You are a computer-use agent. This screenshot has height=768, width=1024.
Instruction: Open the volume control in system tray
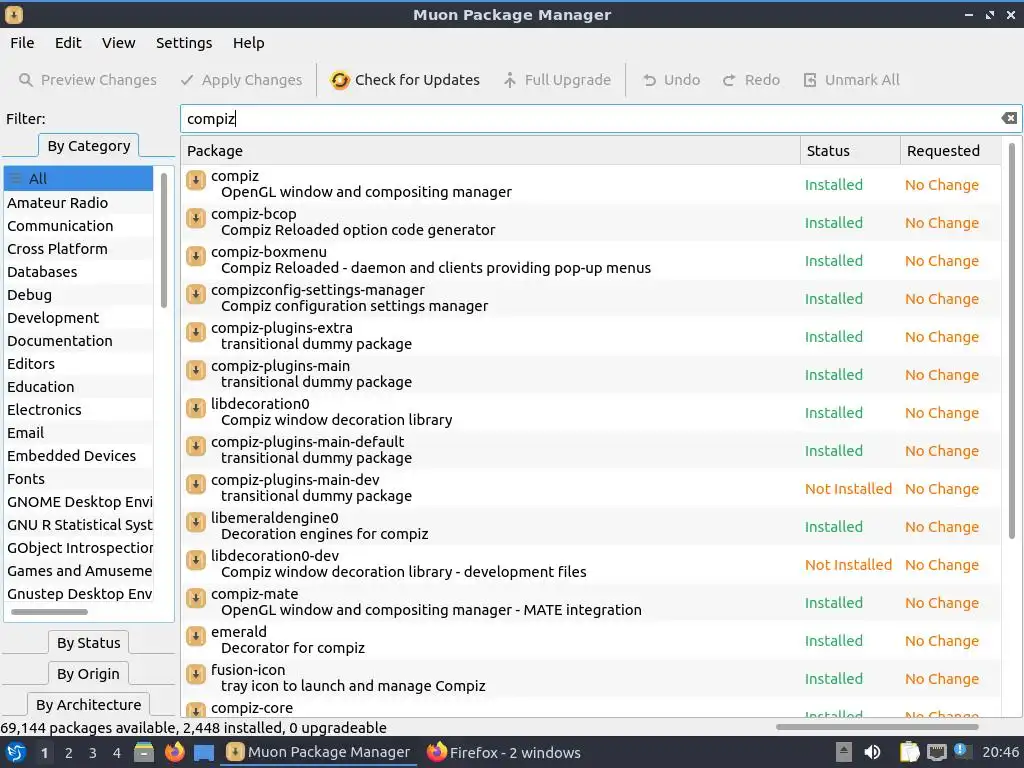(x=872, y=752)
